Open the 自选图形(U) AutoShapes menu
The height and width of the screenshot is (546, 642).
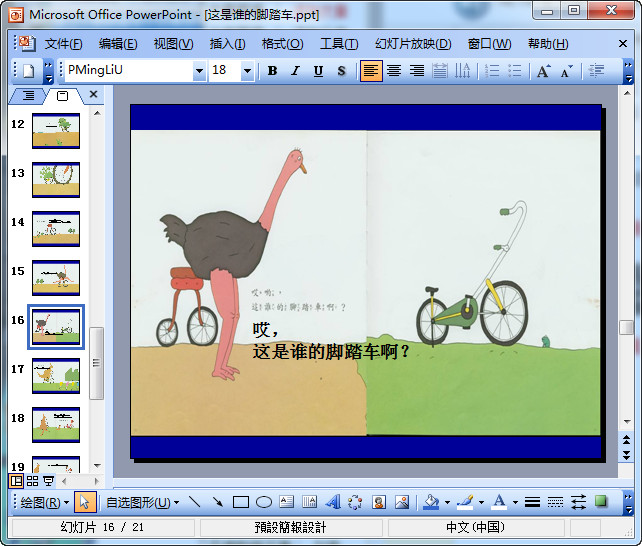[142, 502]
